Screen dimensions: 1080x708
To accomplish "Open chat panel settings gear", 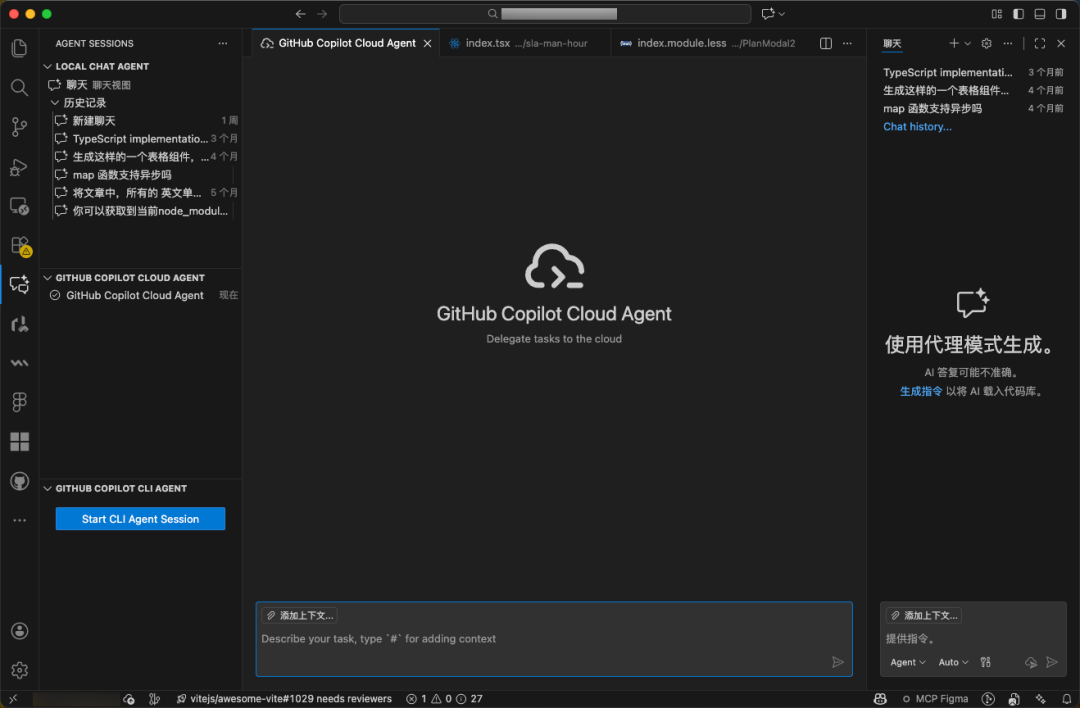I will point(986,43).
